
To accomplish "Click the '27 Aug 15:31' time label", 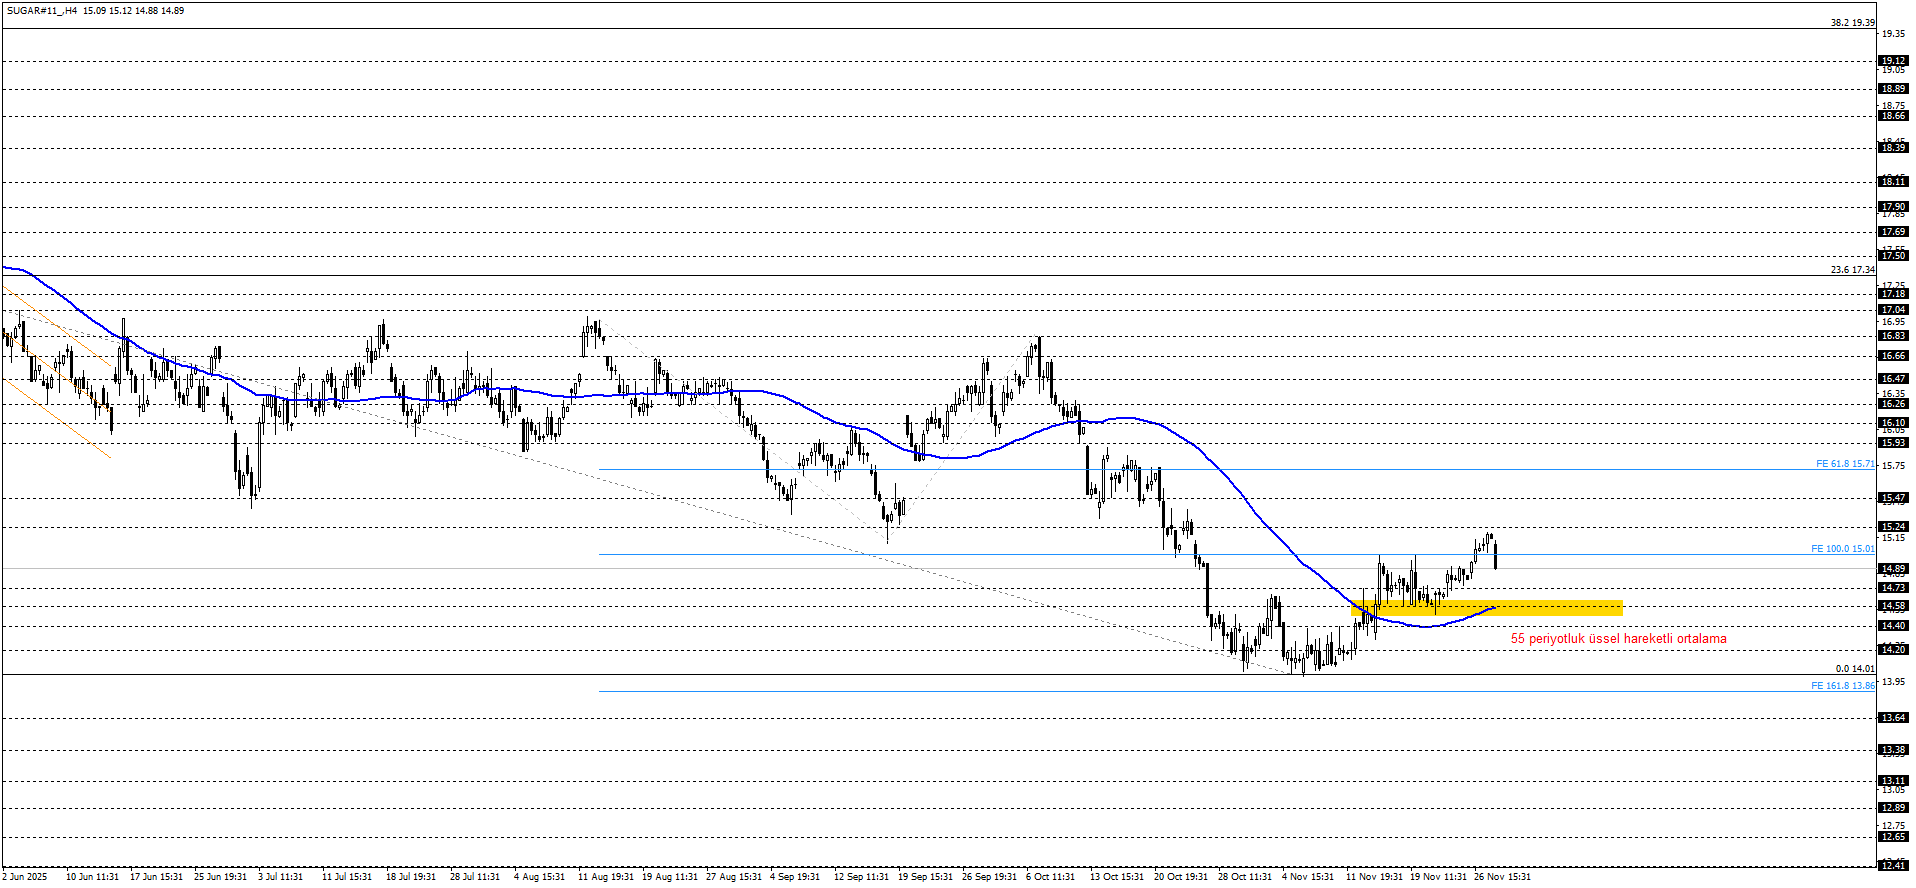I will pos(734,877).
